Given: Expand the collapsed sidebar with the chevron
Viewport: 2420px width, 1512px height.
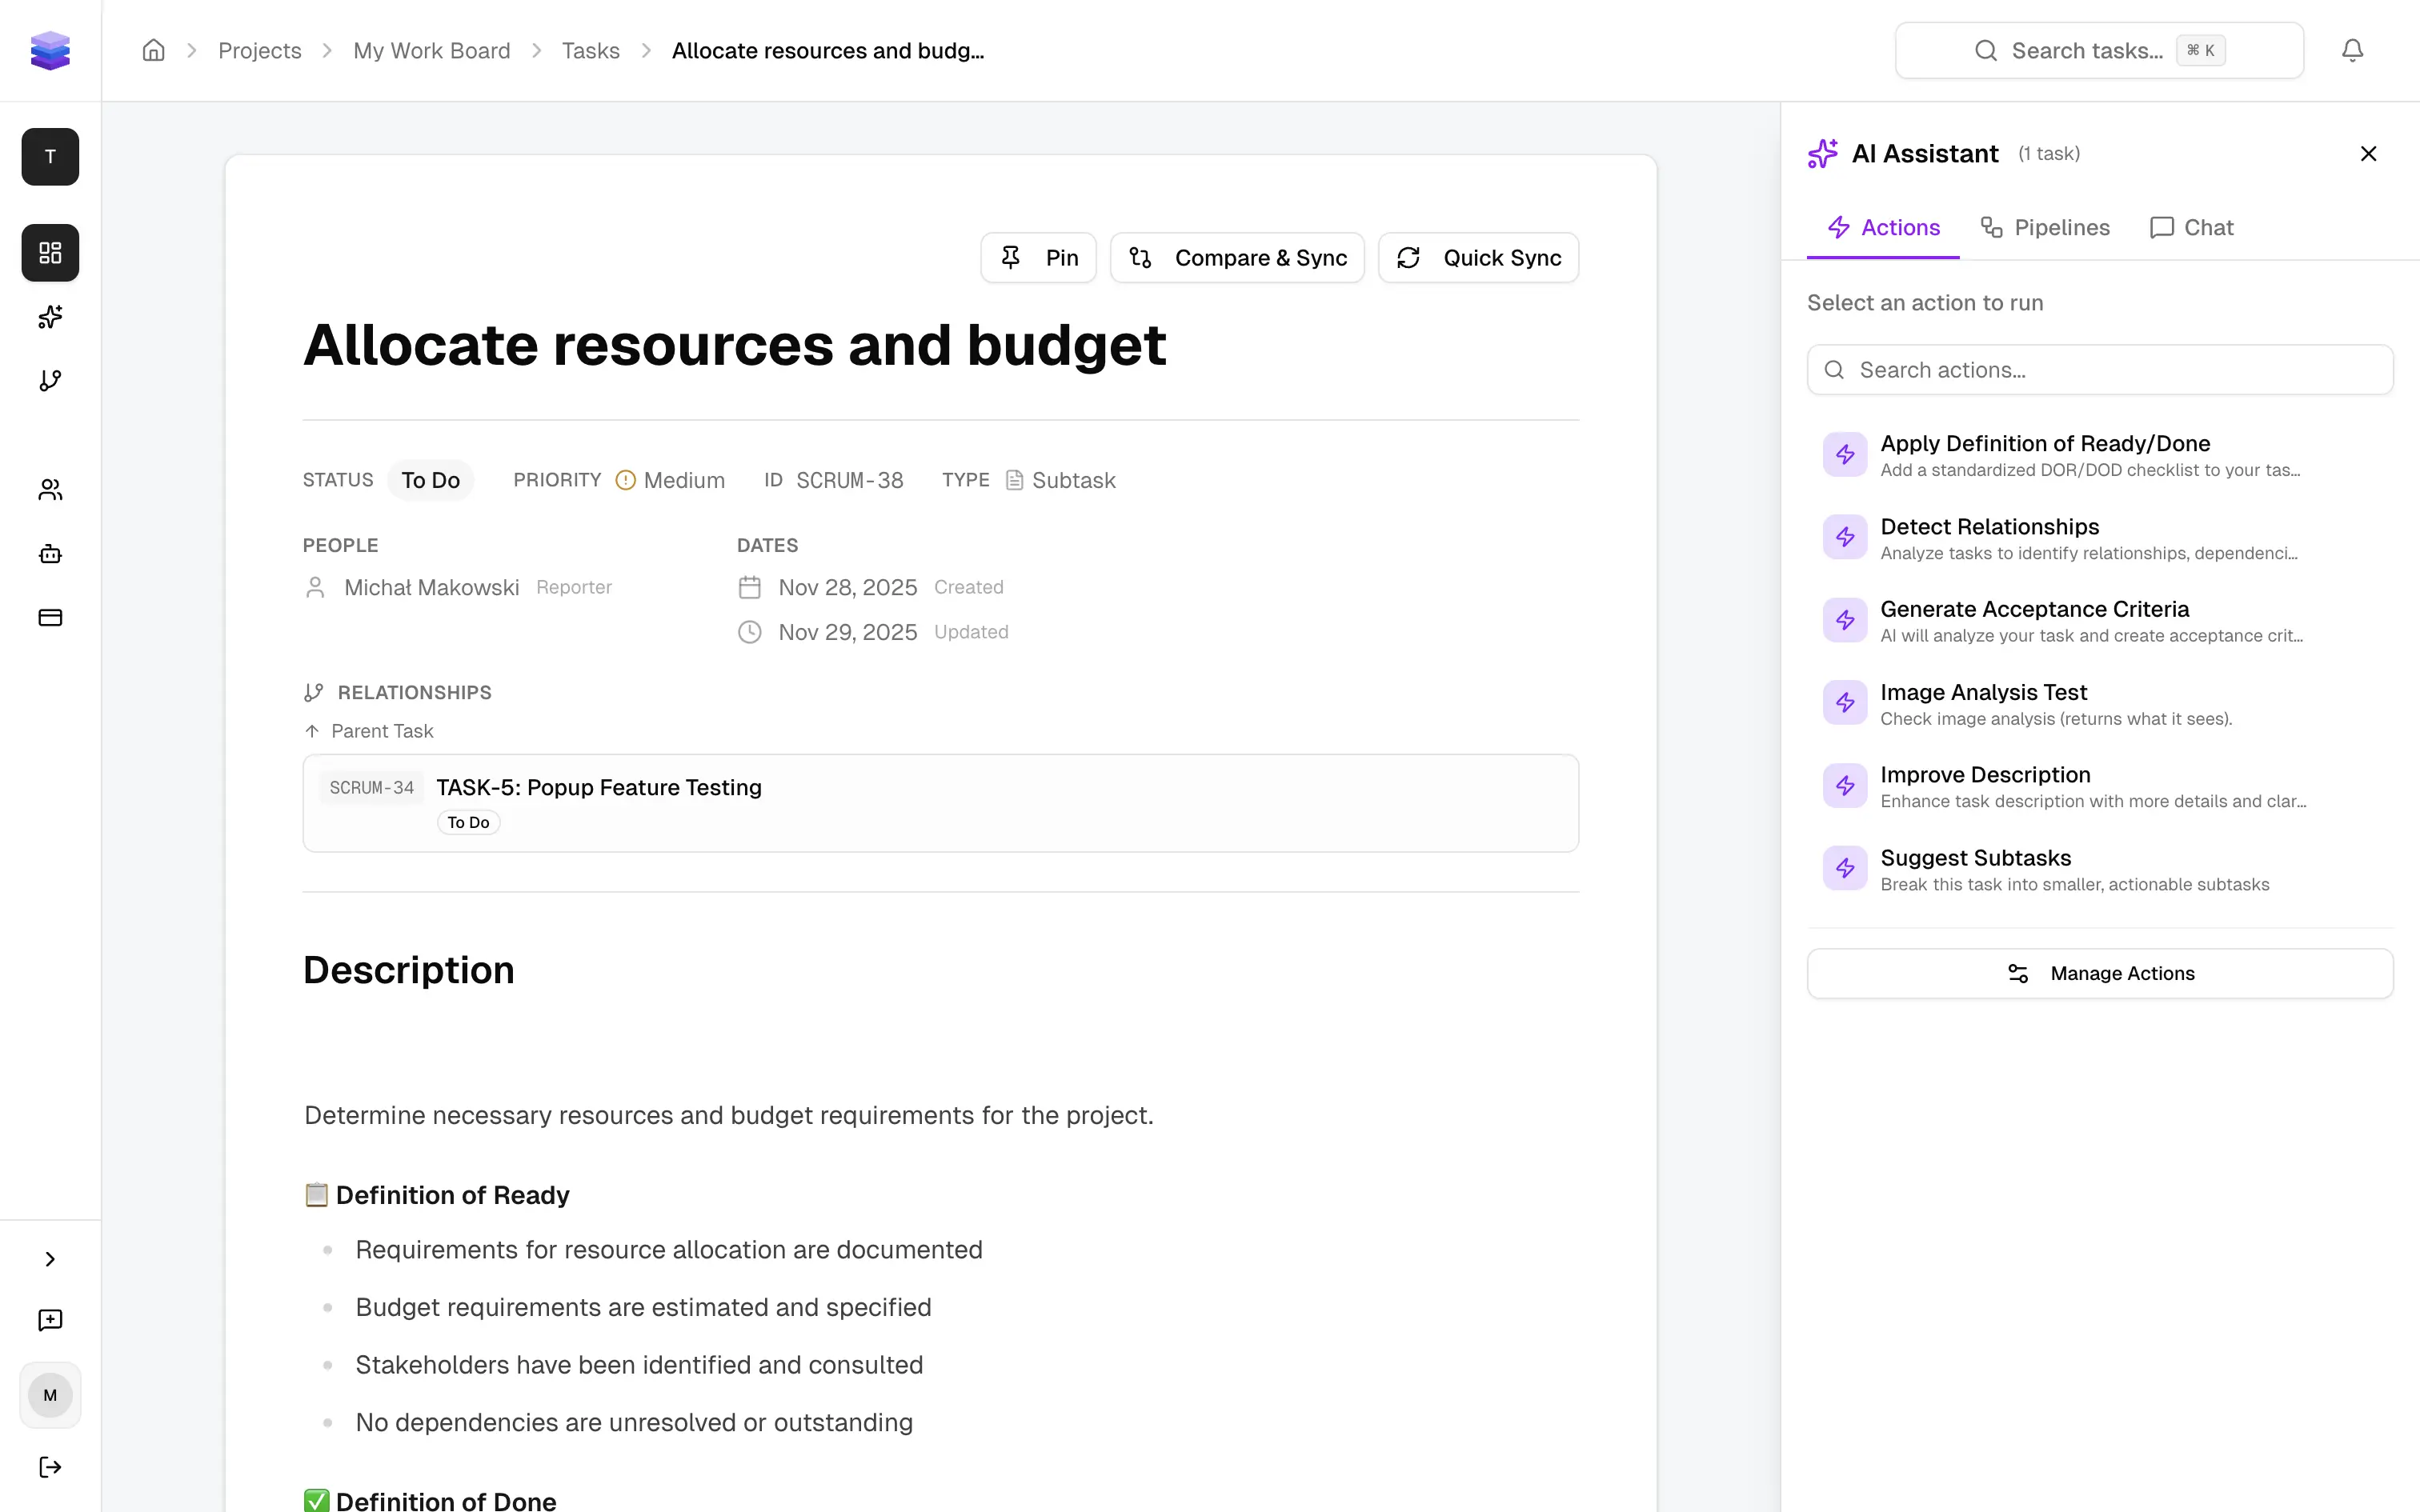Looking at the screenshot, I should 49,1258.
